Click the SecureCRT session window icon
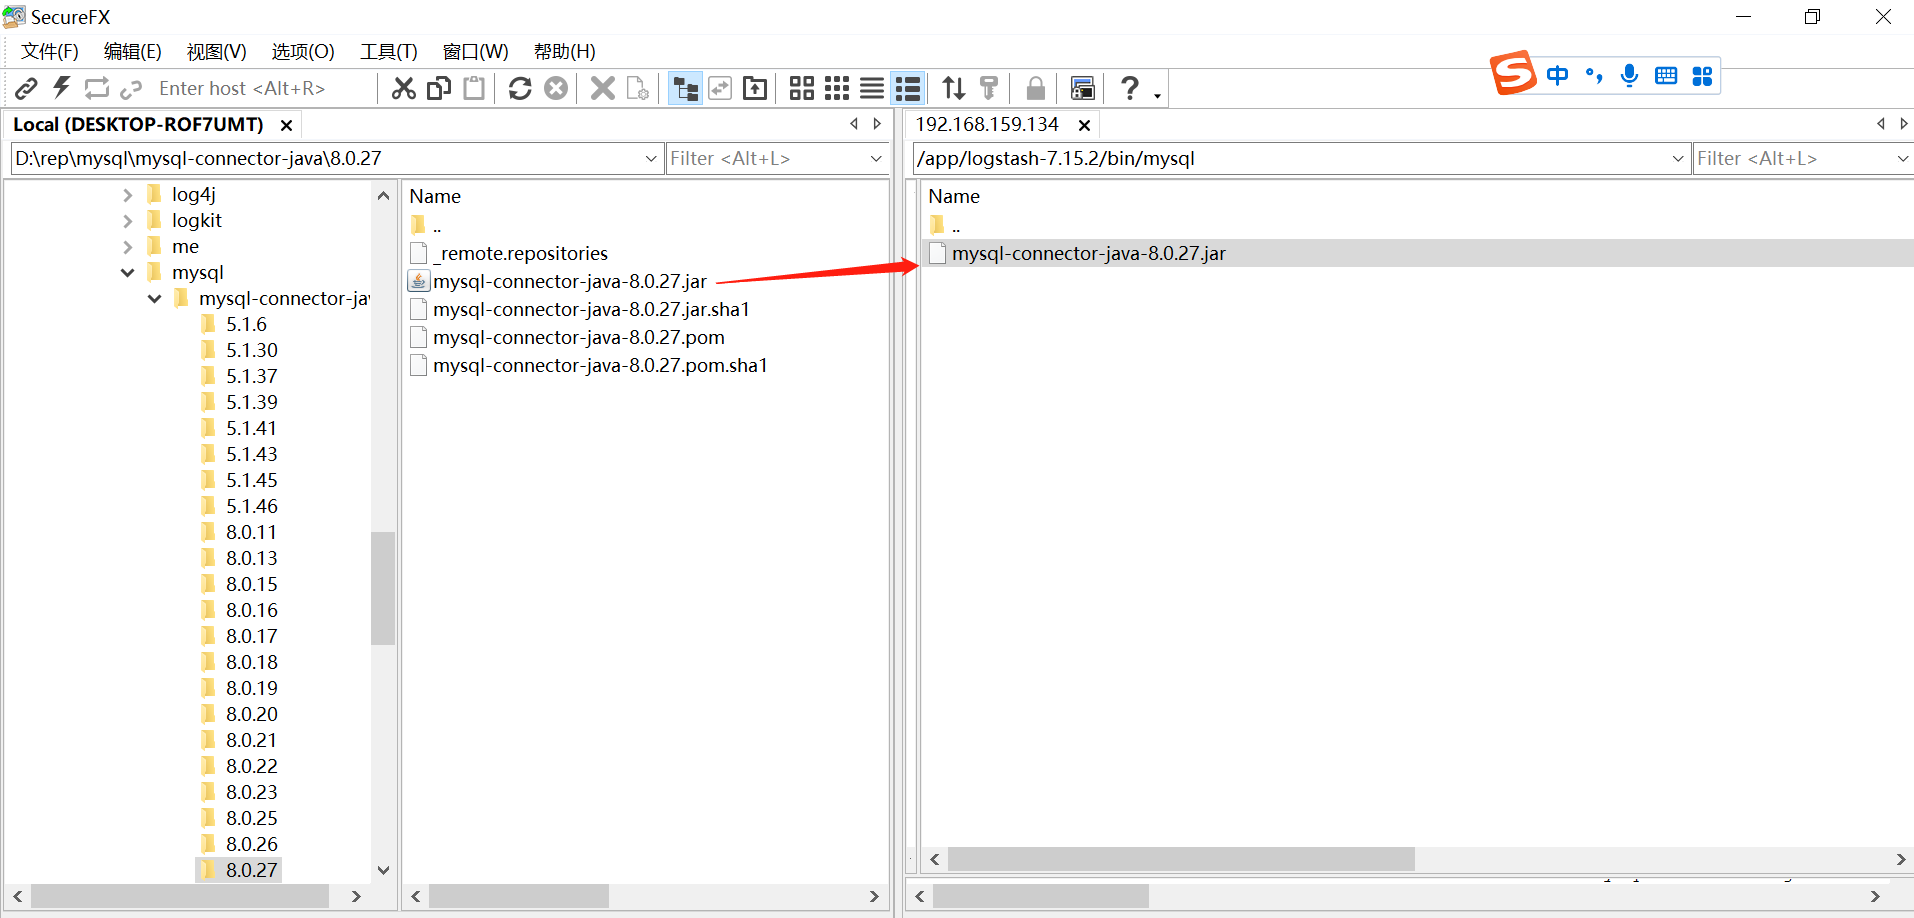 [x=1082, y=89]
